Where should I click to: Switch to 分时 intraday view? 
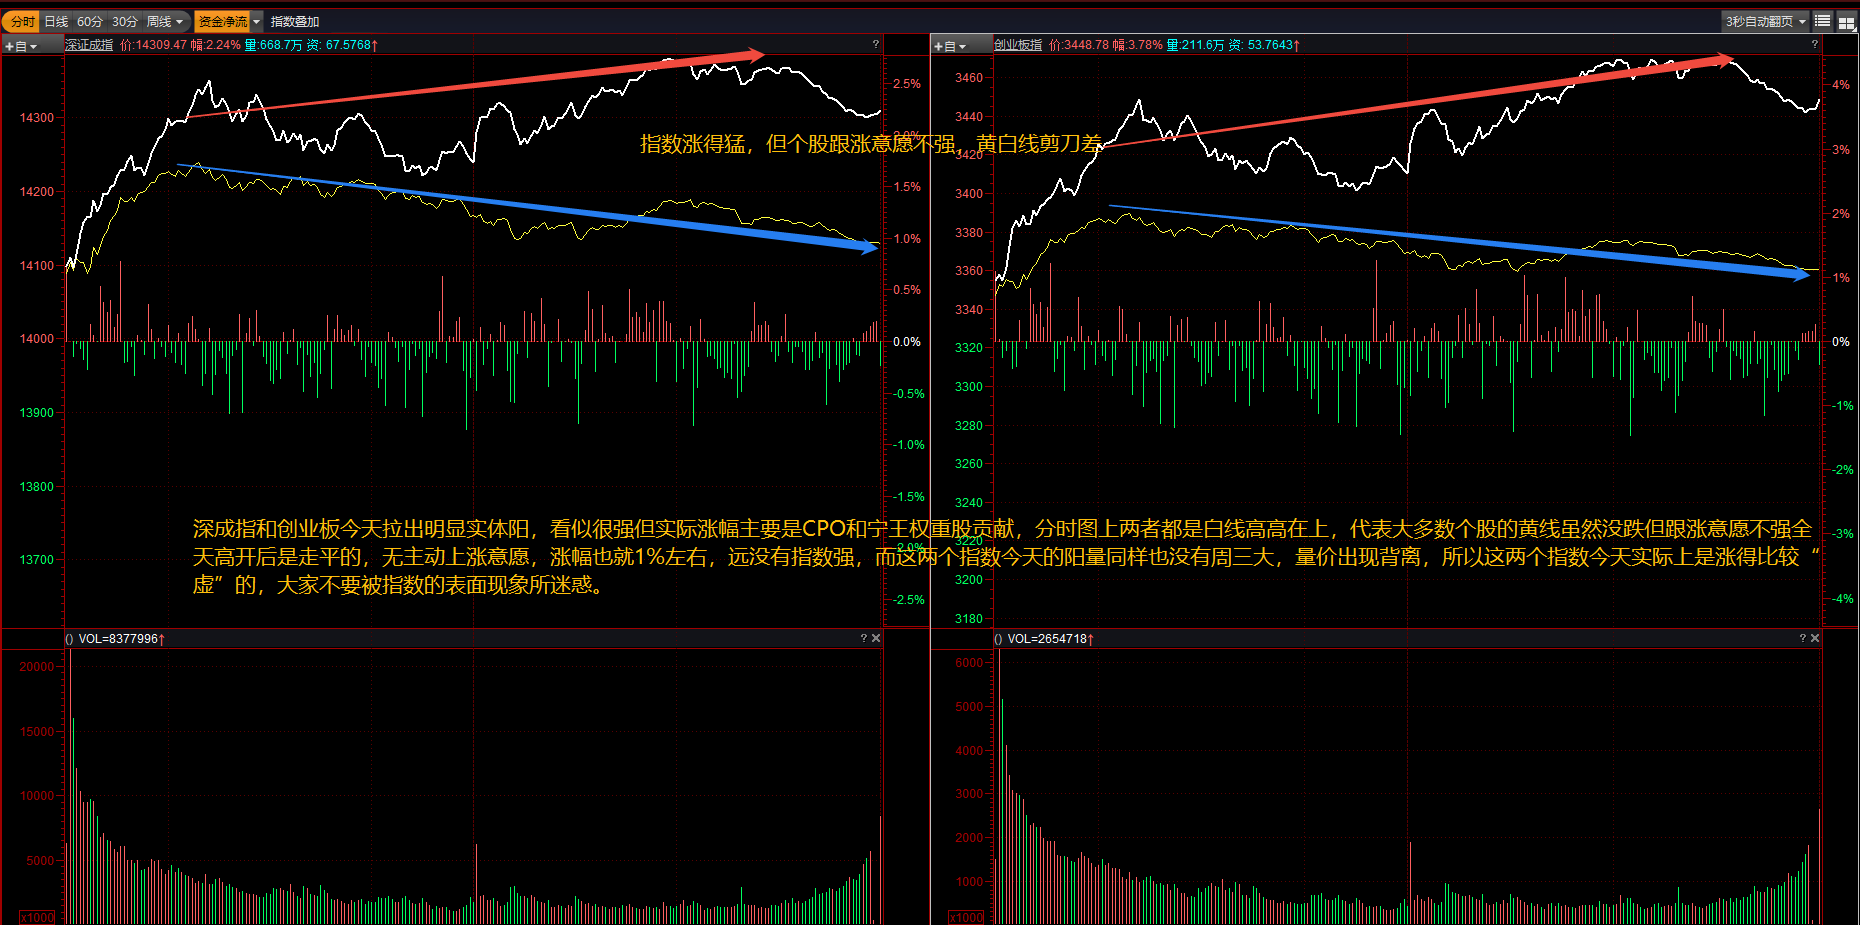point(22,21)
